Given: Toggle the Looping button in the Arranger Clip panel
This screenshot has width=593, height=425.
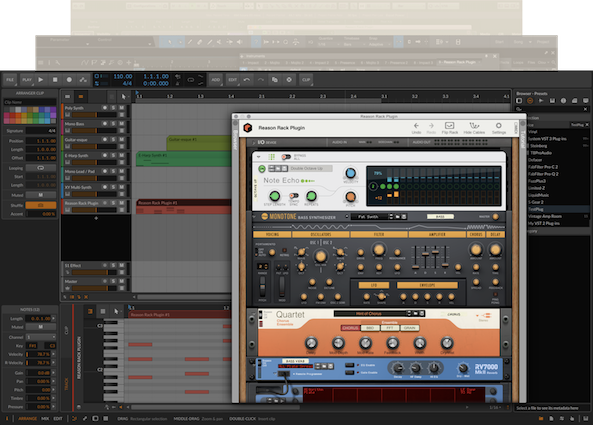Looking at the screenshot, I should (x=40, y=168).
